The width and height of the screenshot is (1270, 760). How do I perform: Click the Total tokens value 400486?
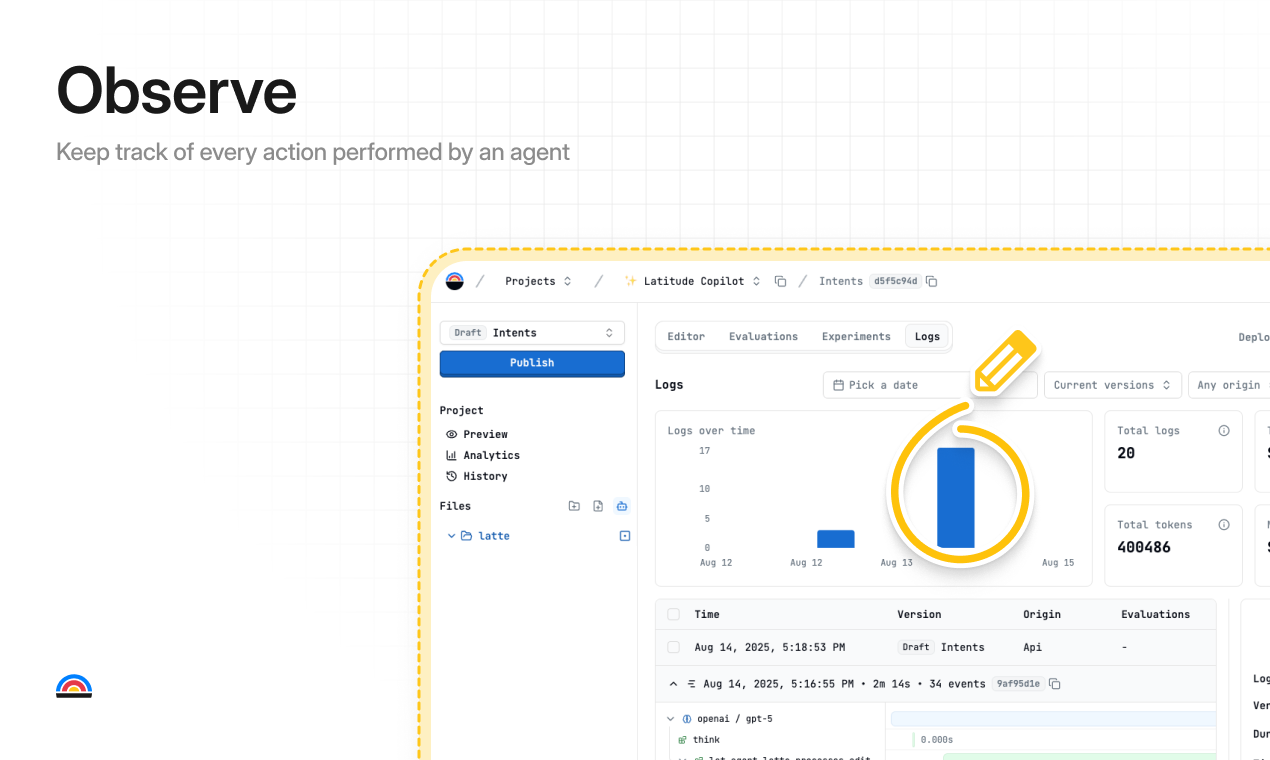coord(1144,547)
